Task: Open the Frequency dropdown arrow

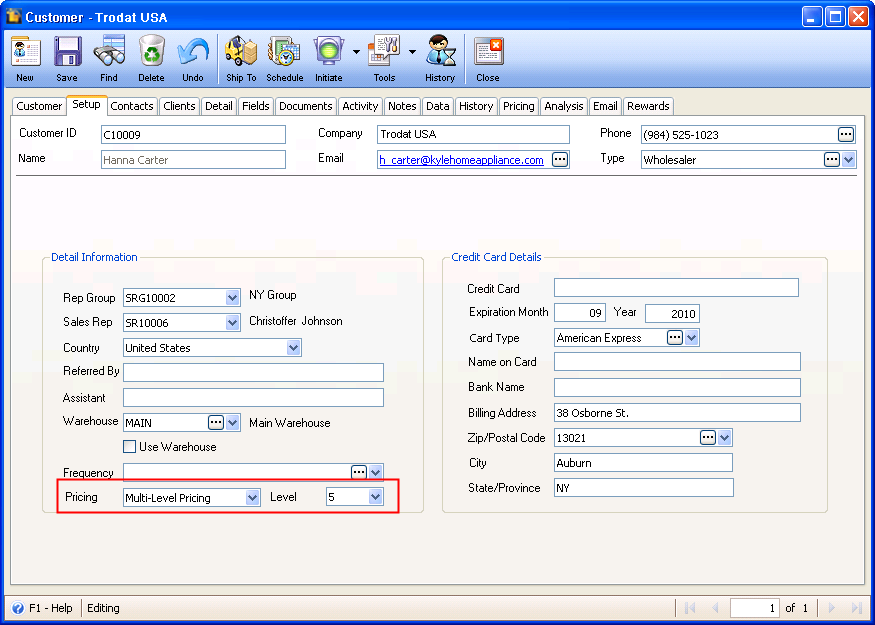Action: (376, 472)
